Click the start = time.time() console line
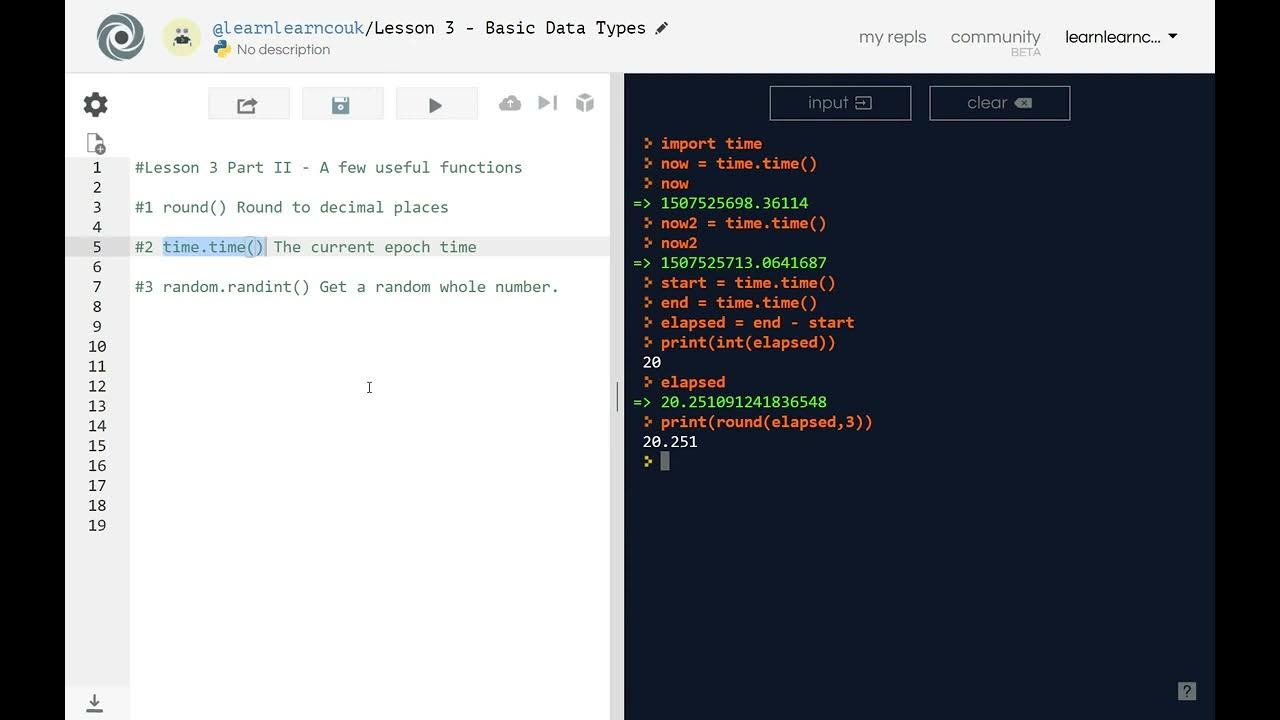This screenshot has height=720, width=1280. pos(748,283)
